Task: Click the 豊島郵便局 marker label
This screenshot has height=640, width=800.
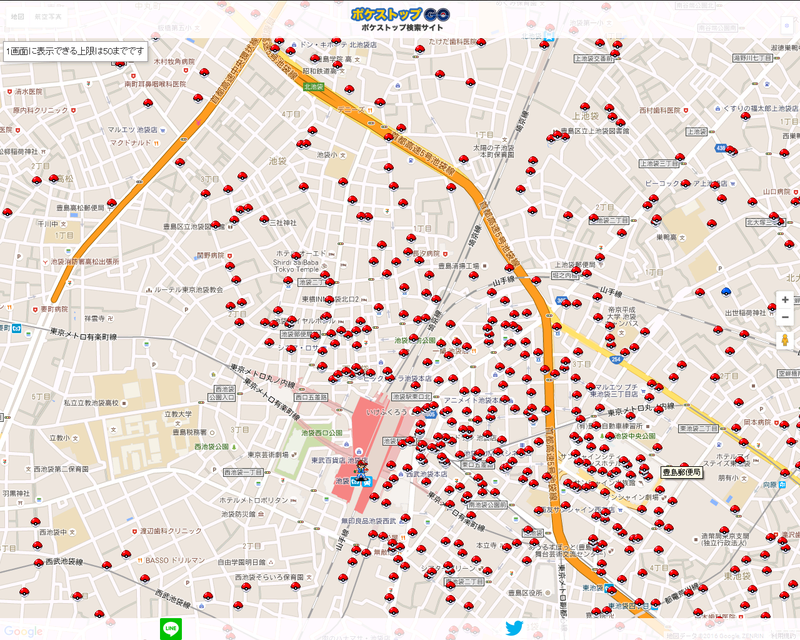Action: [x=682, y=473]
